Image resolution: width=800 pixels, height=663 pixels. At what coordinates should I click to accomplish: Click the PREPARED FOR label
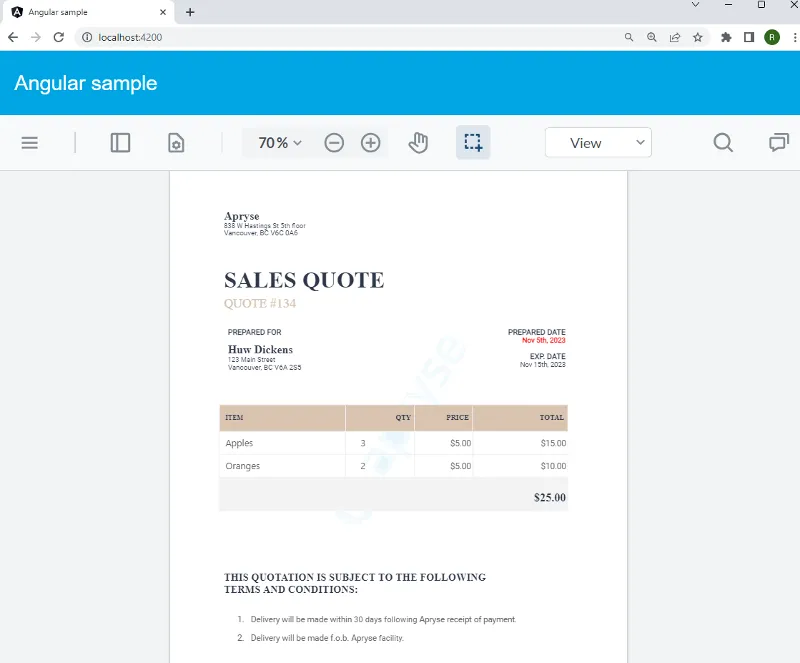tap(255, 332)
